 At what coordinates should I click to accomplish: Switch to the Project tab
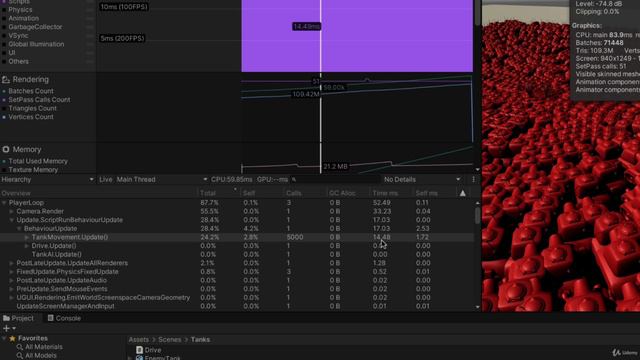point(18,318)
